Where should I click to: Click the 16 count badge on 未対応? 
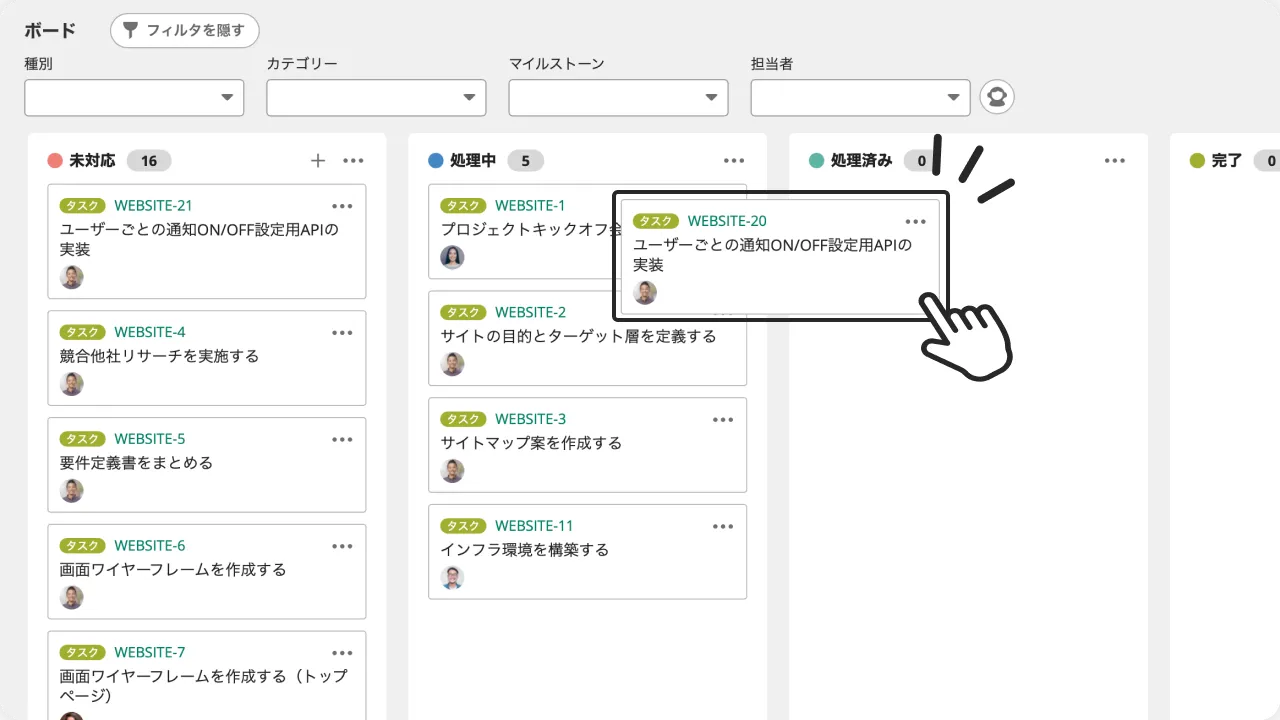coord(149,160)
